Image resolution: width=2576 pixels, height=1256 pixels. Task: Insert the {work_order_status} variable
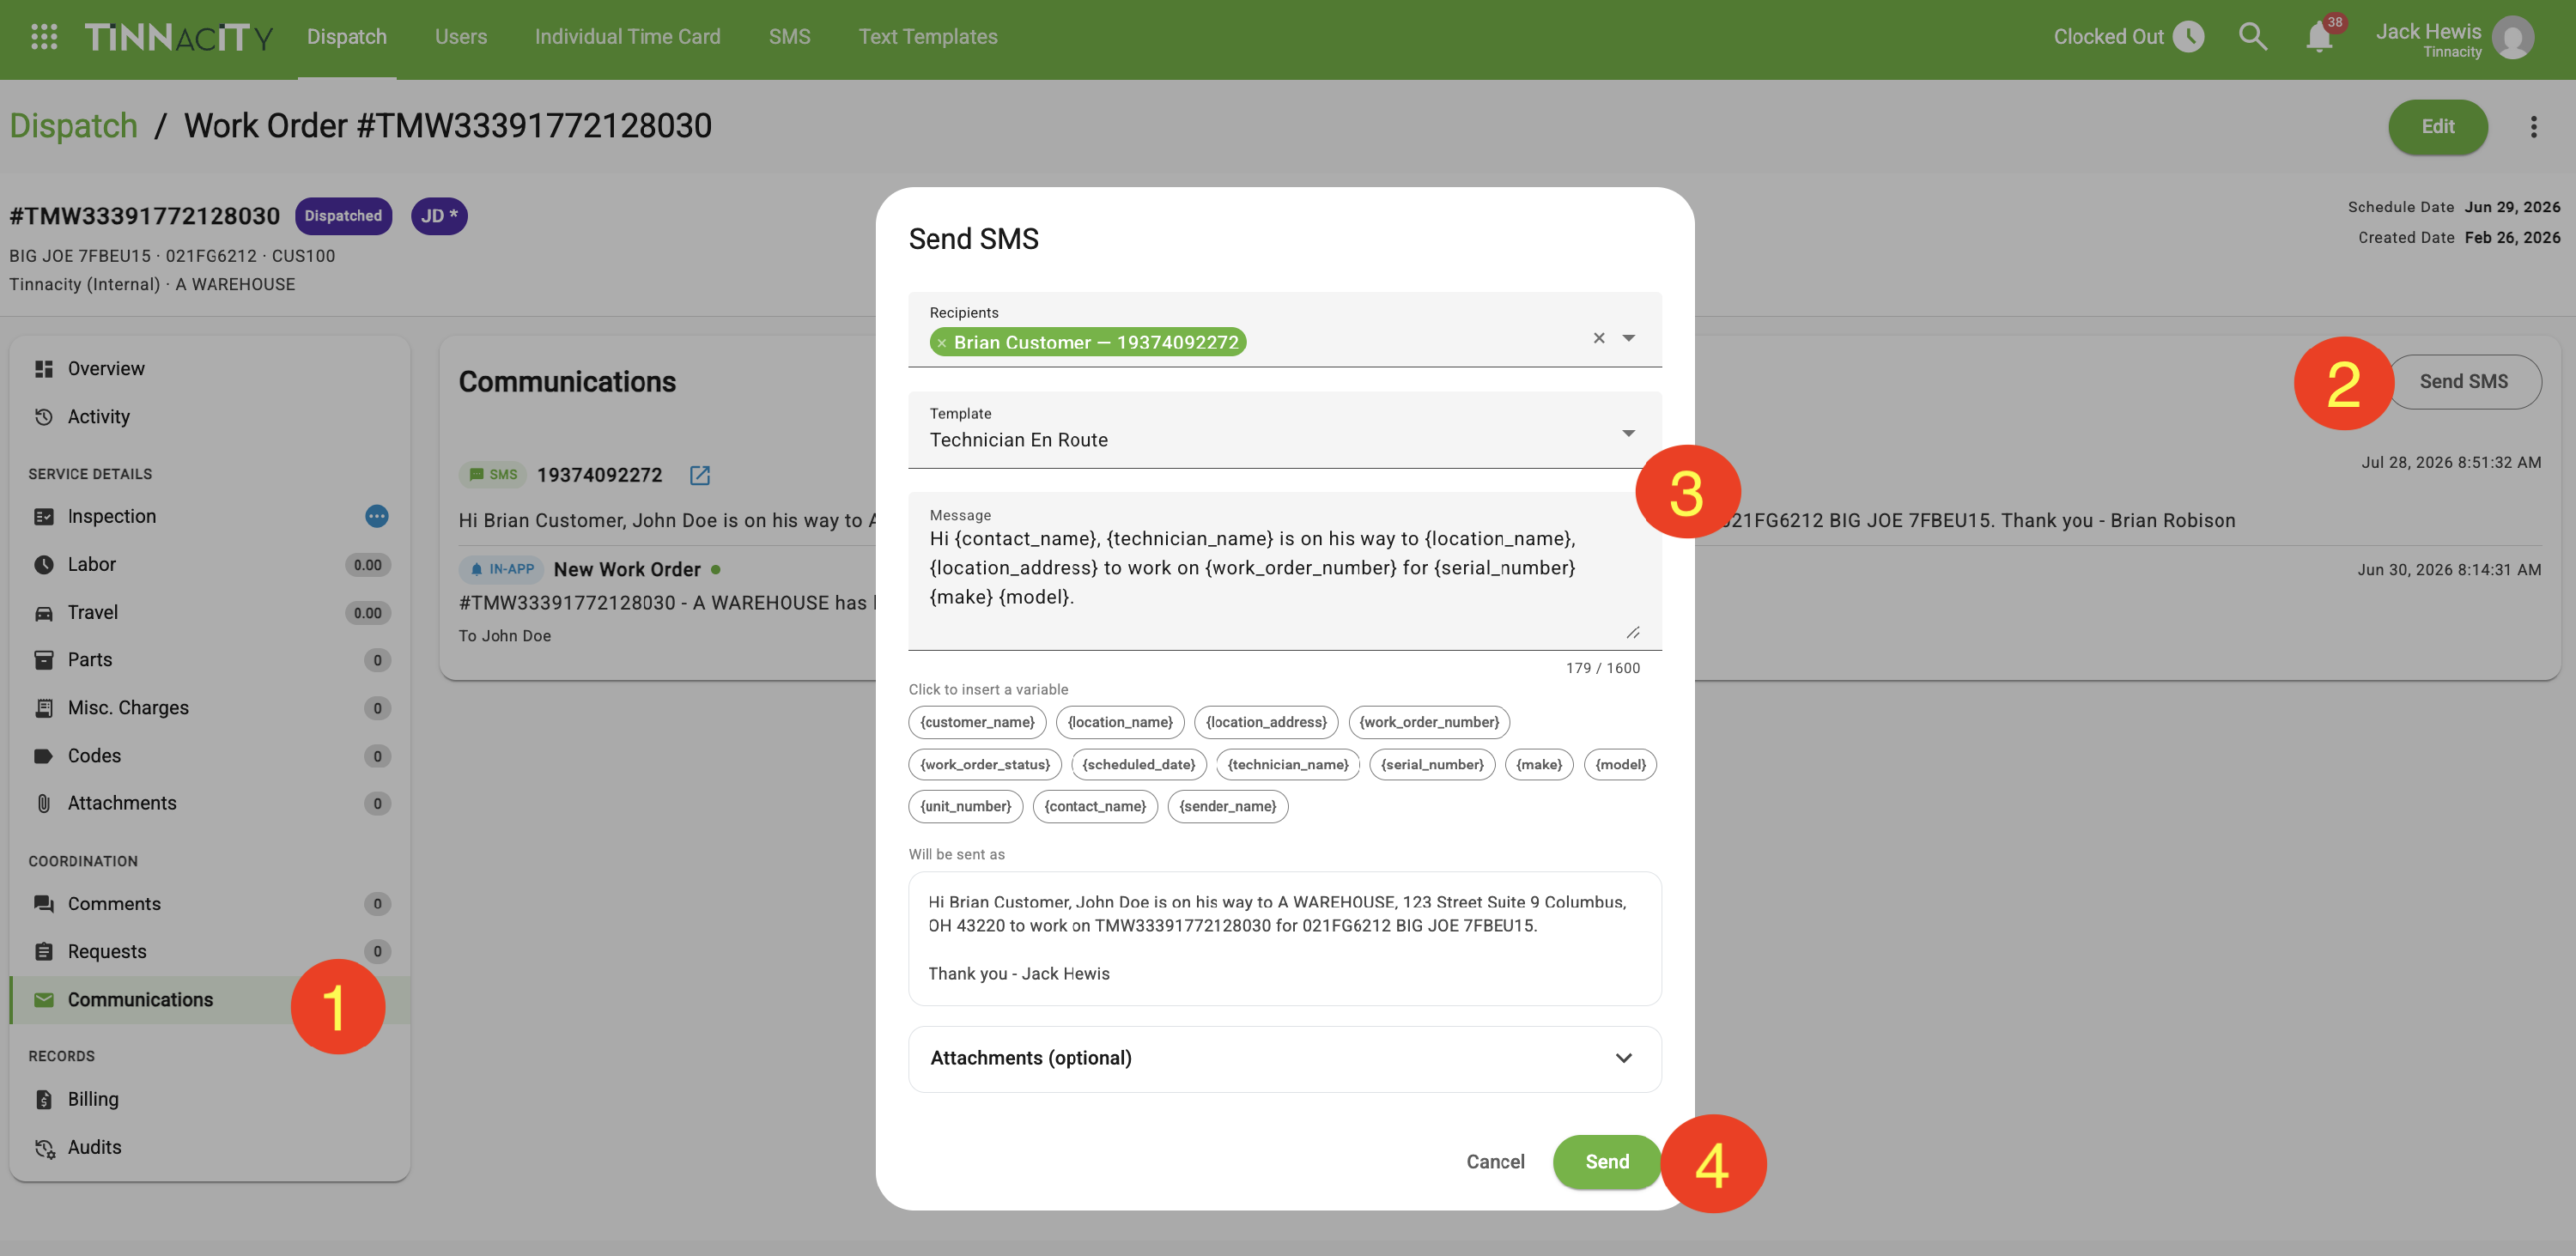tap(985, 765)
